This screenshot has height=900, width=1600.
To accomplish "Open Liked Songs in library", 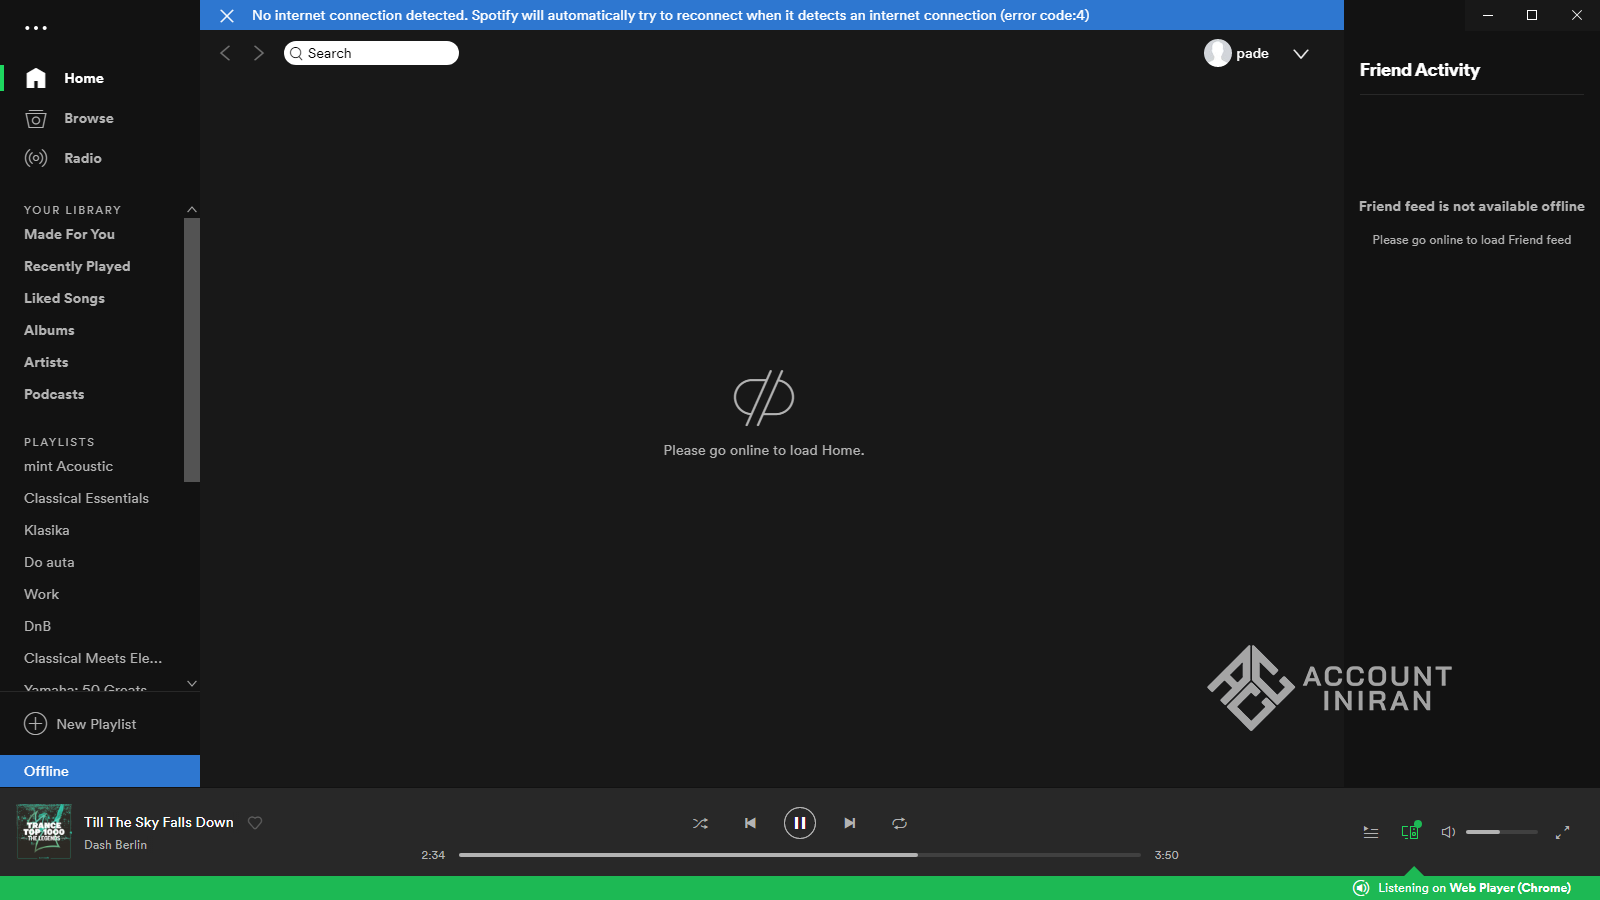I will coord(64,298).
